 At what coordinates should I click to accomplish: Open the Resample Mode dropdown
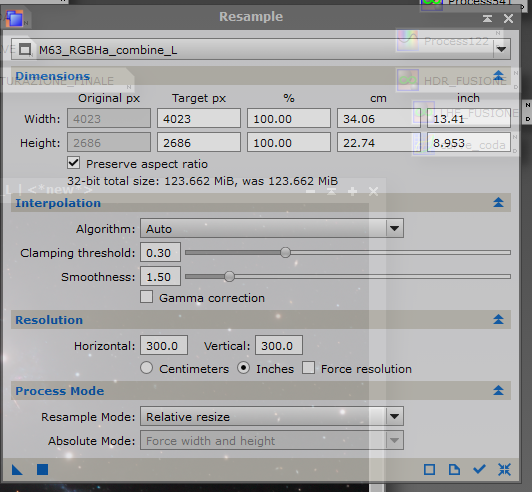[x=272, y=416]
